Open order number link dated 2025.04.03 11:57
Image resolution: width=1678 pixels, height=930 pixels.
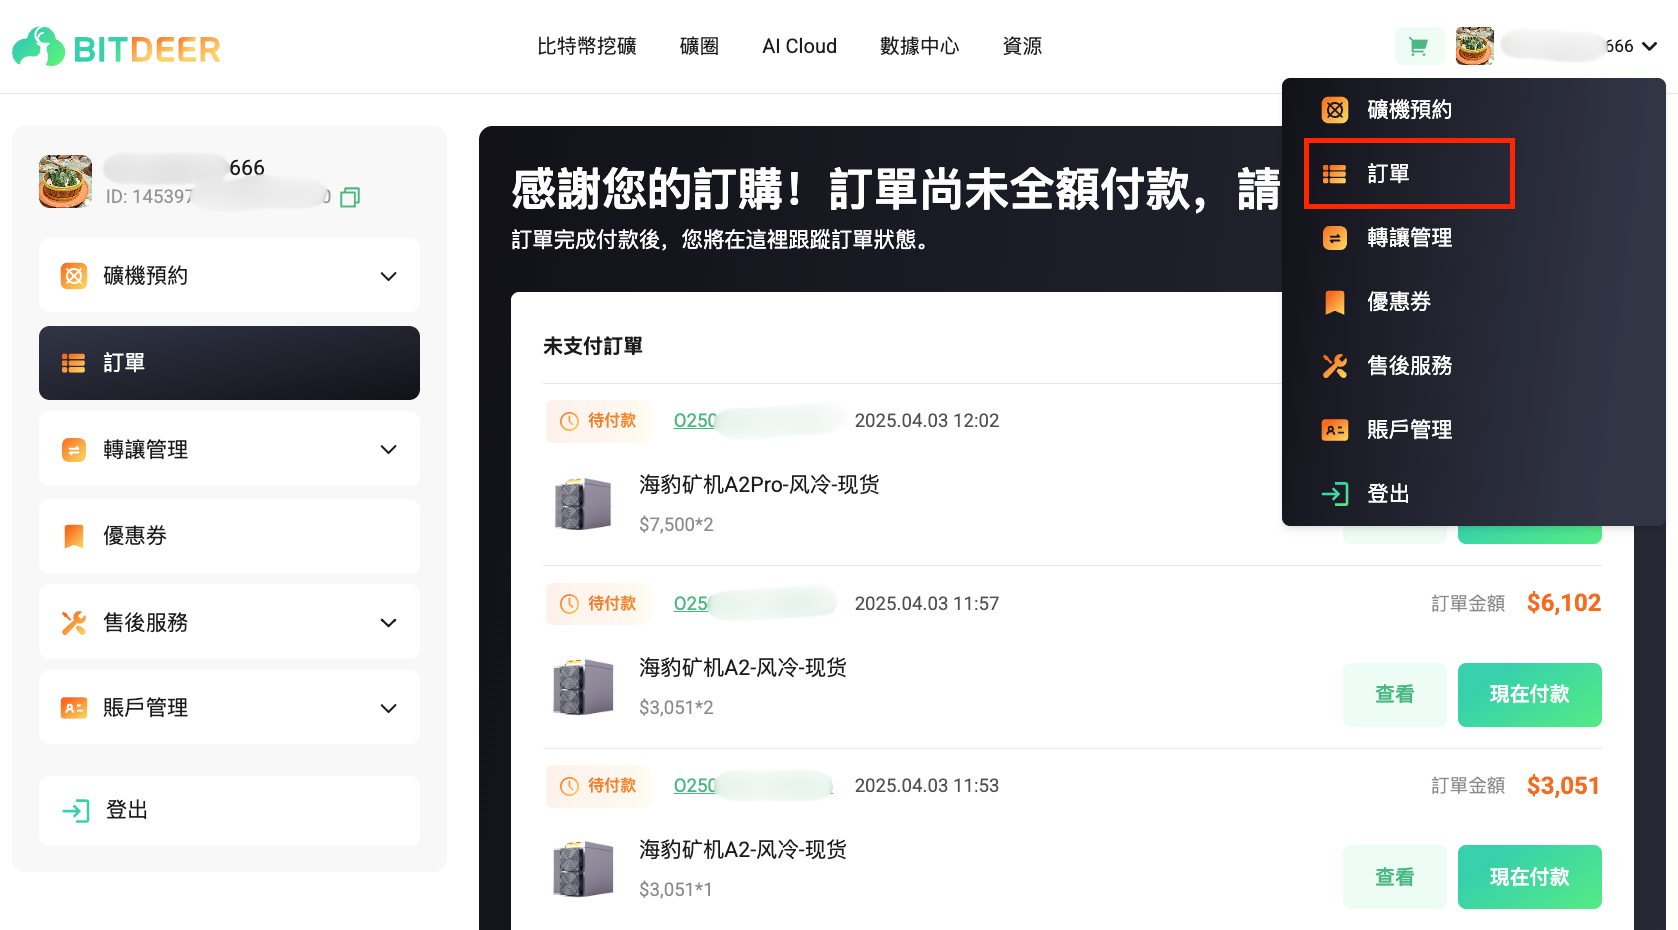click(754, 604)
